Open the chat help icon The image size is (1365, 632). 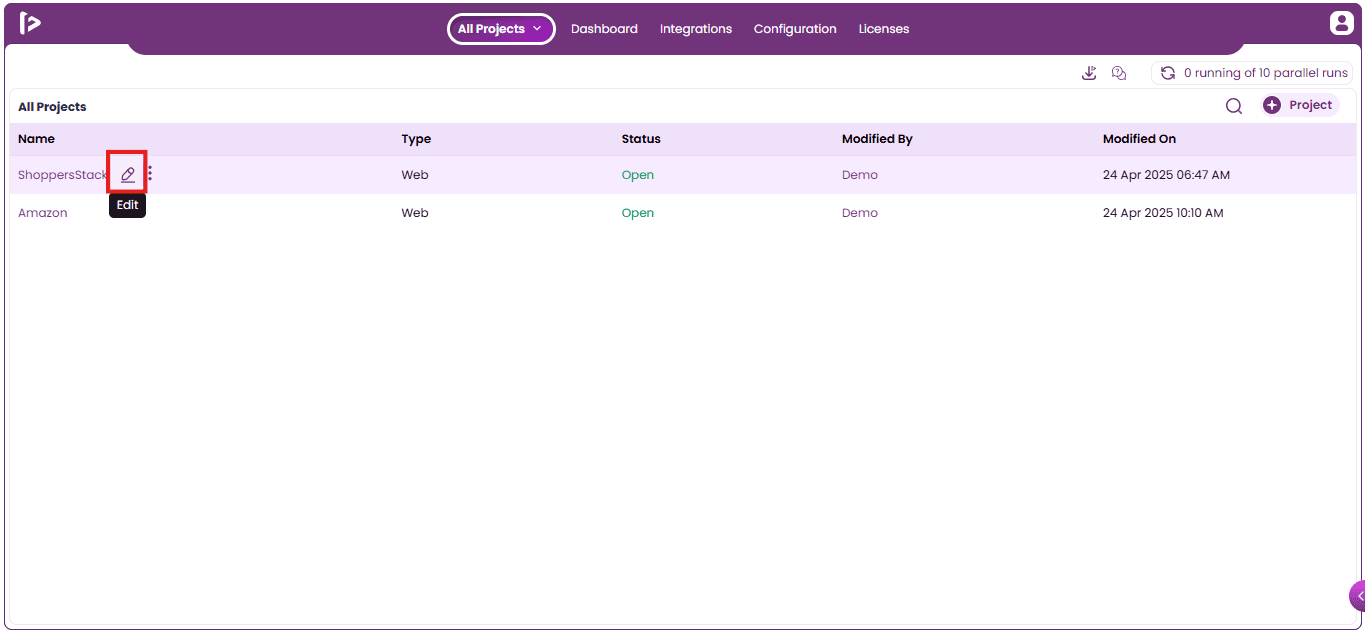point(1119,73)
